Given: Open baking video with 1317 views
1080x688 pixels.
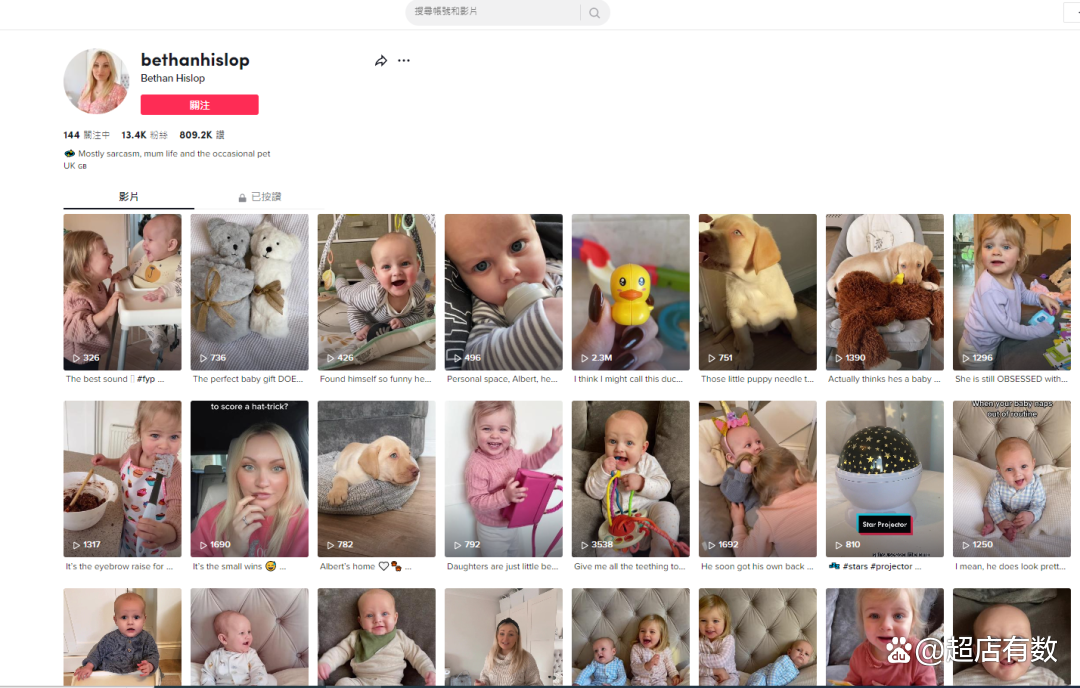Looking at the screenshot, I should [x=123, y=479].
